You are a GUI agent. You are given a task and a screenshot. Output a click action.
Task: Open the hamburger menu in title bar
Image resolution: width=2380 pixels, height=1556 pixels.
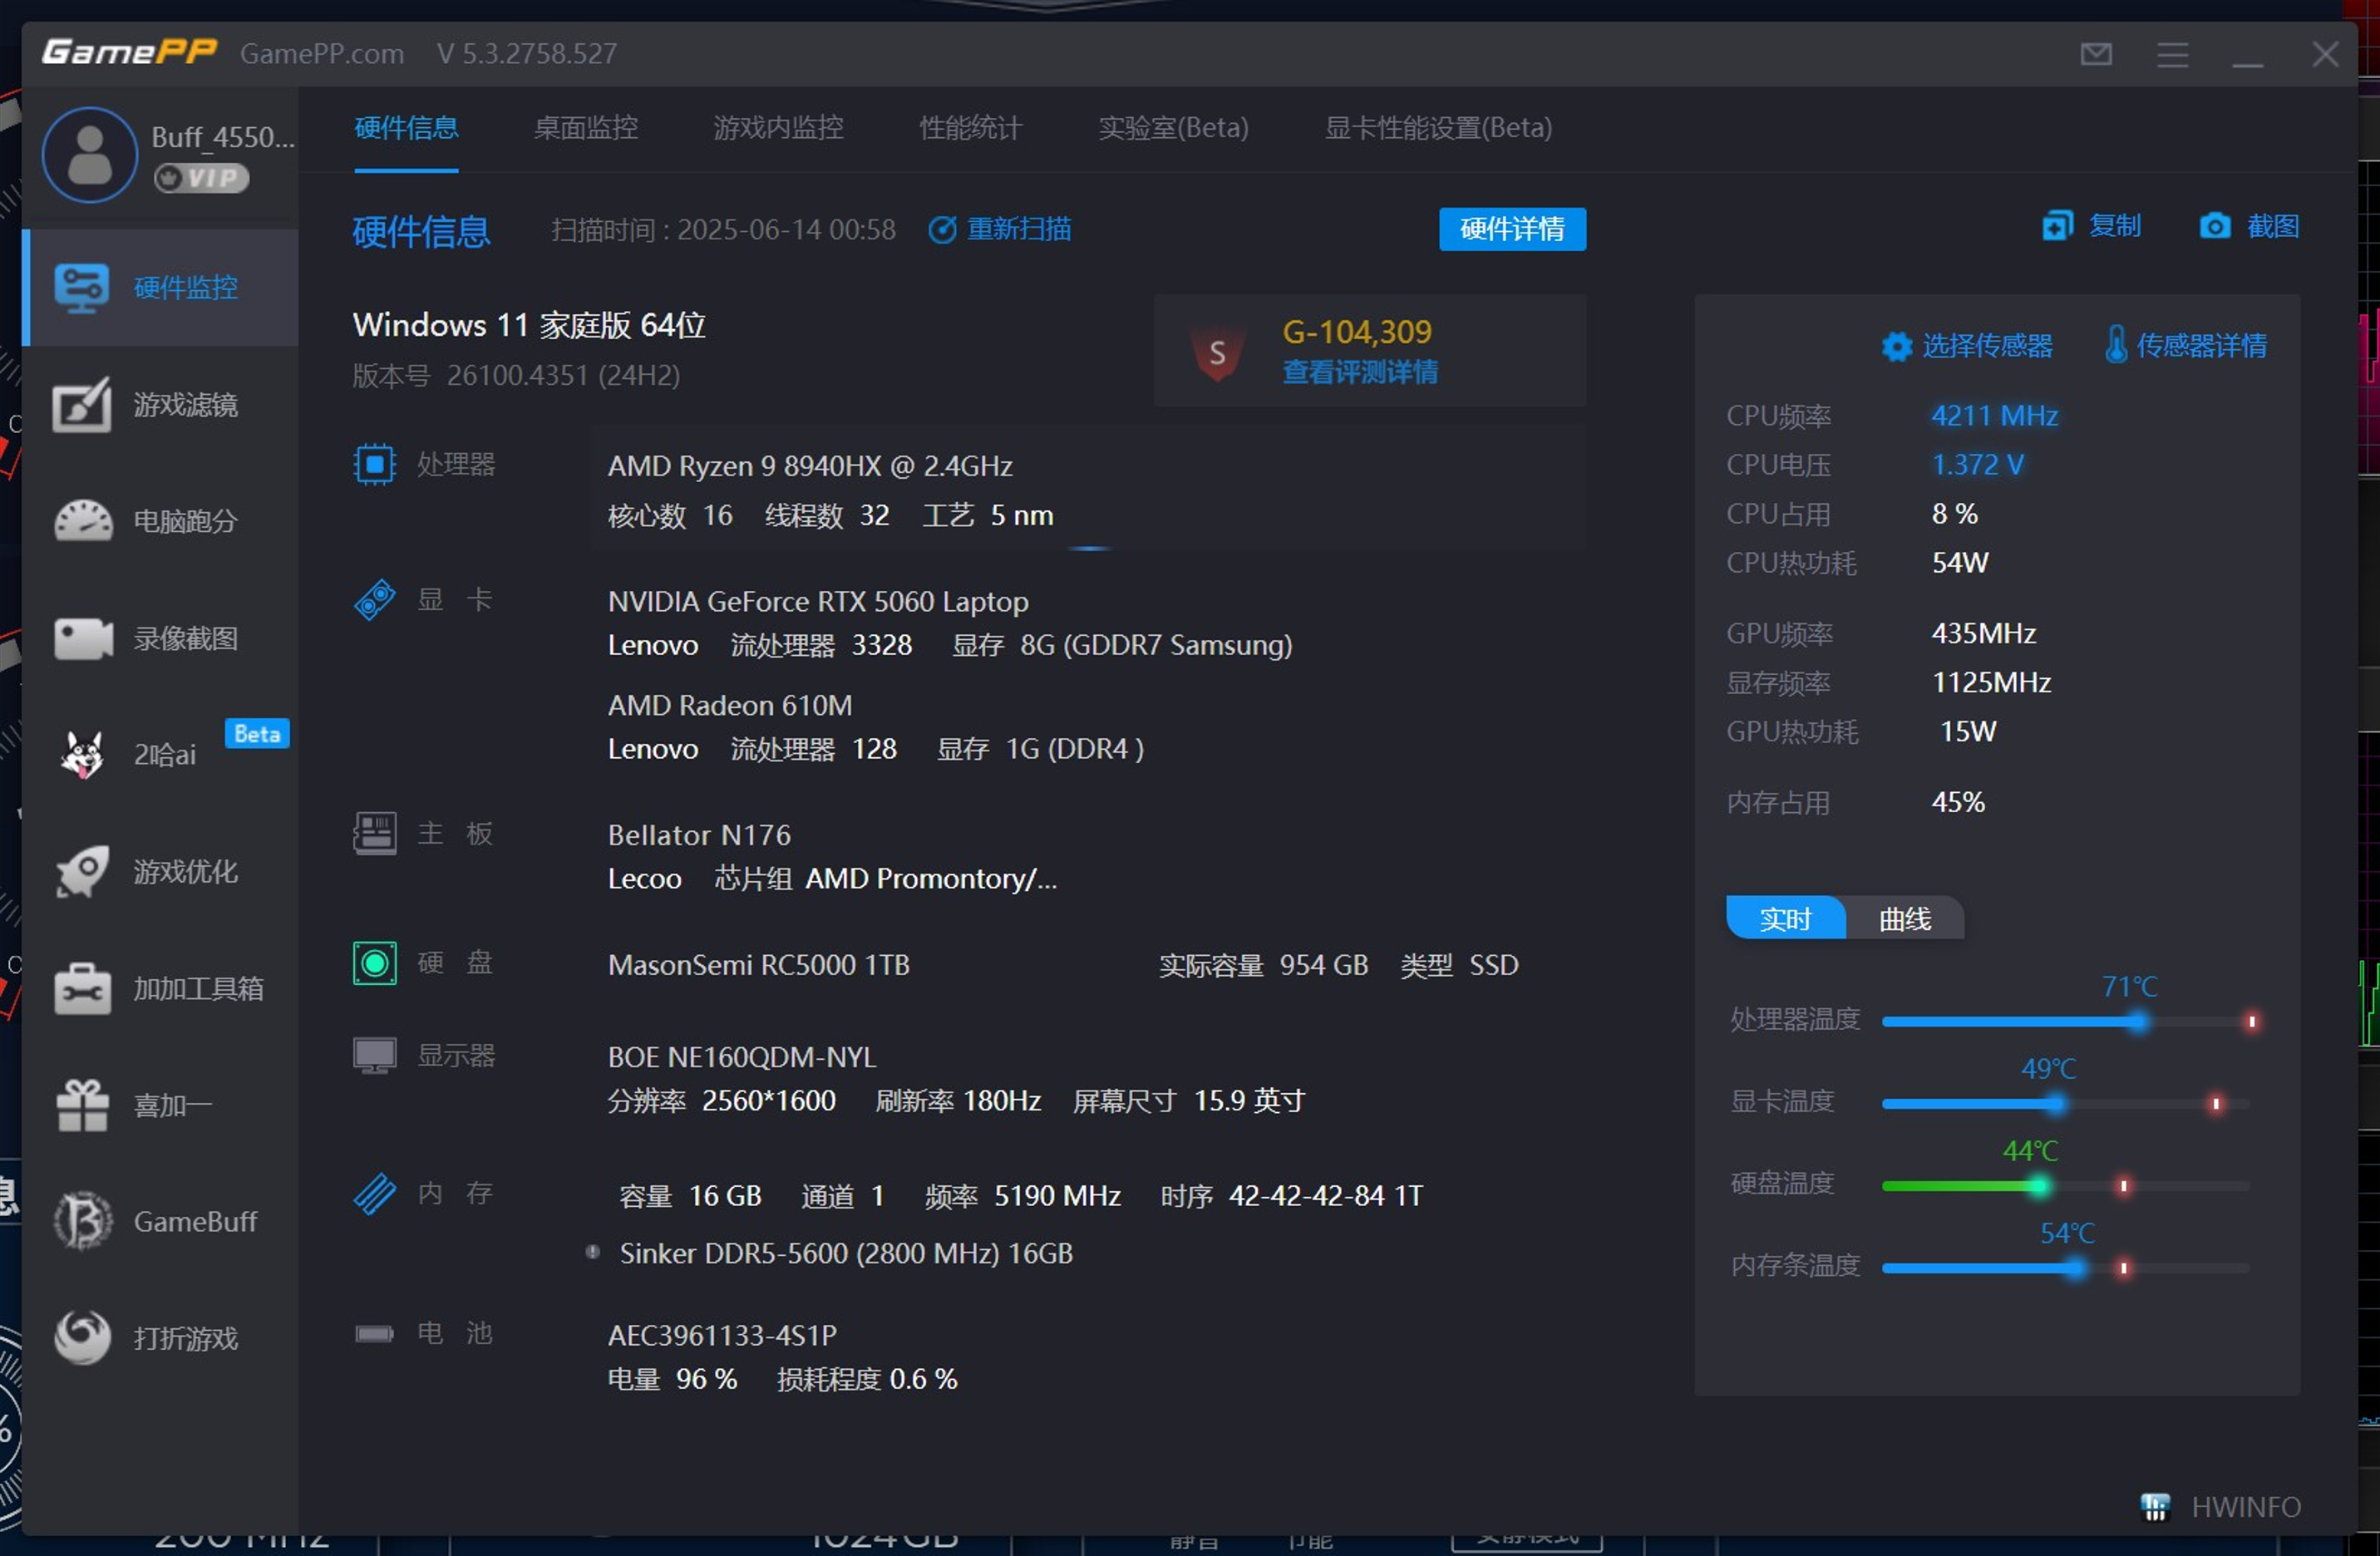click(2172, 54)
